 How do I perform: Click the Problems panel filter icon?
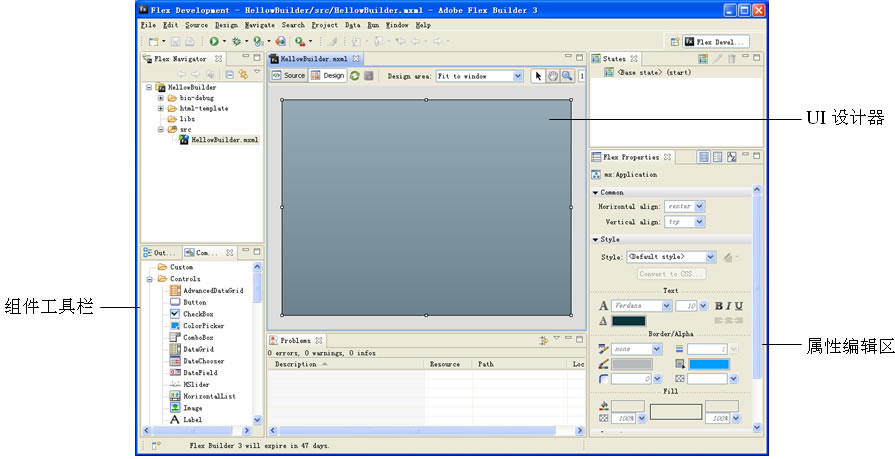(543, 340)
